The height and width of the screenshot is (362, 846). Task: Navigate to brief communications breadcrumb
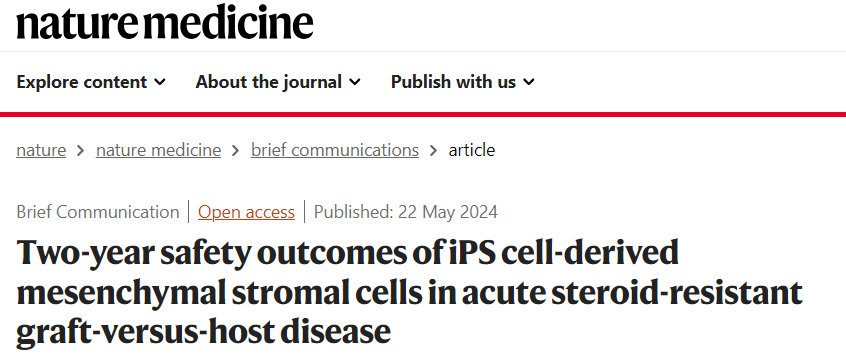[335, 150]
